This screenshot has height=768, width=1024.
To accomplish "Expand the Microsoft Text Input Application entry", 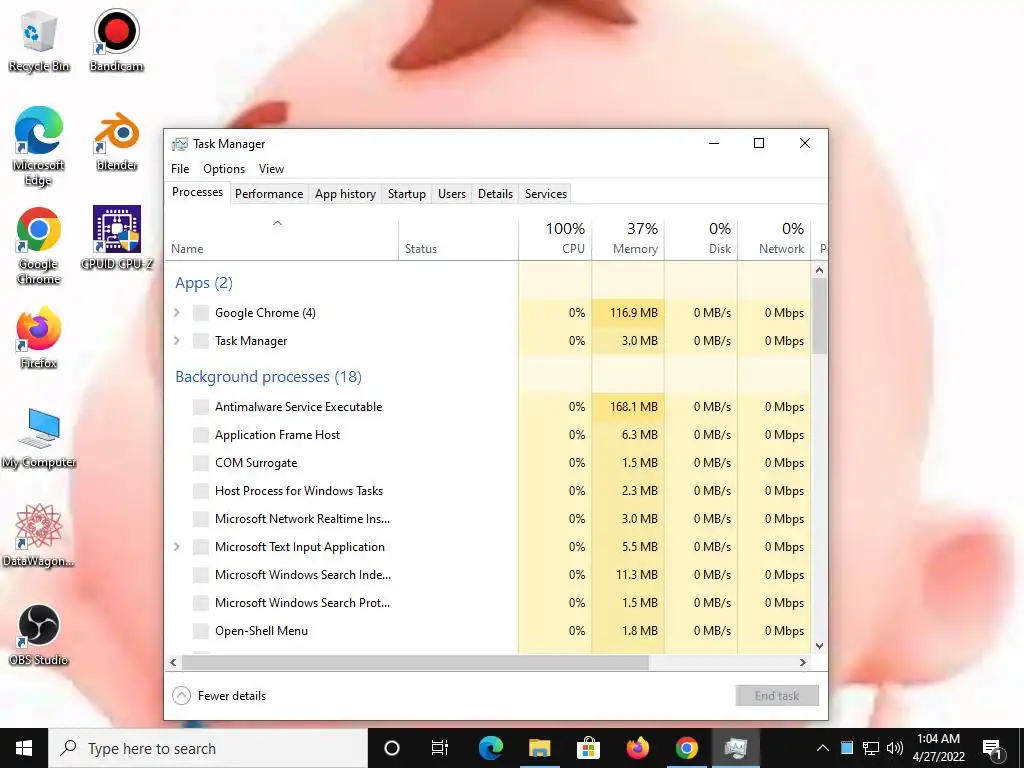I will point(176,547).
